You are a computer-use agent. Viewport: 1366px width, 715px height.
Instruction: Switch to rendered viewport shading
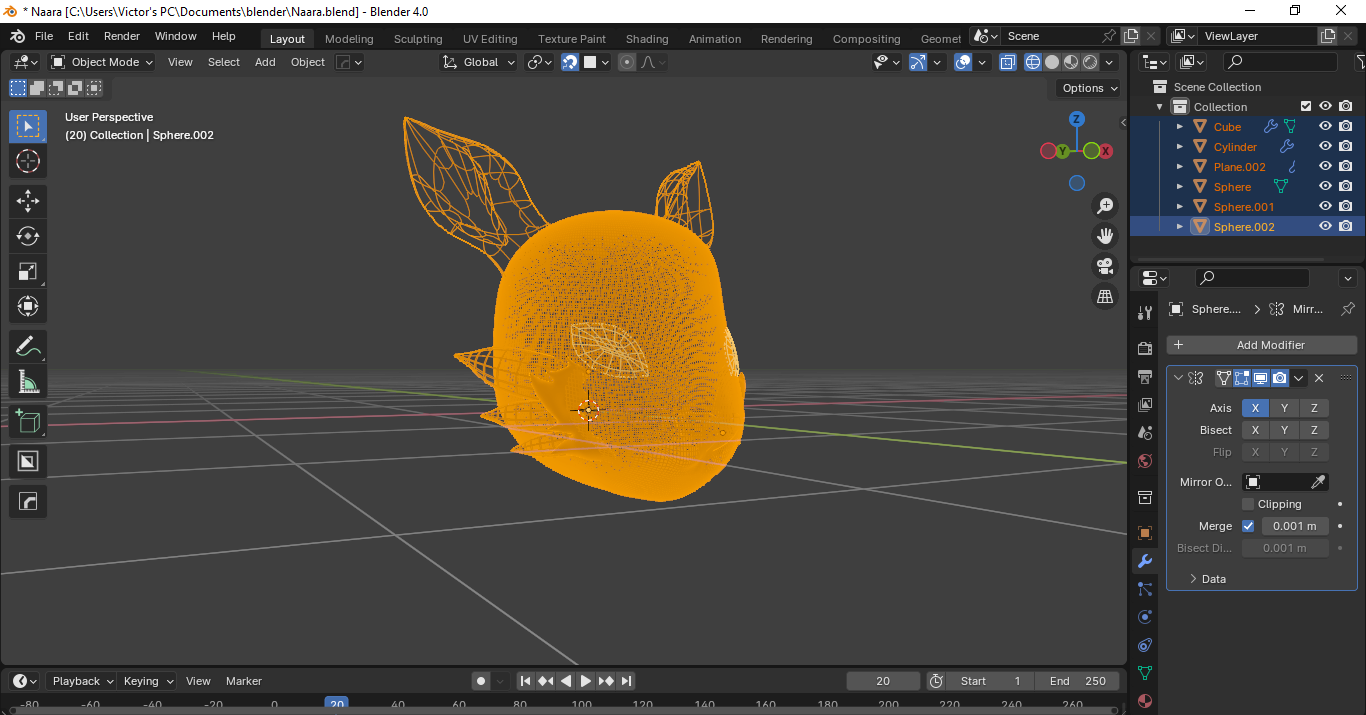1090,62
